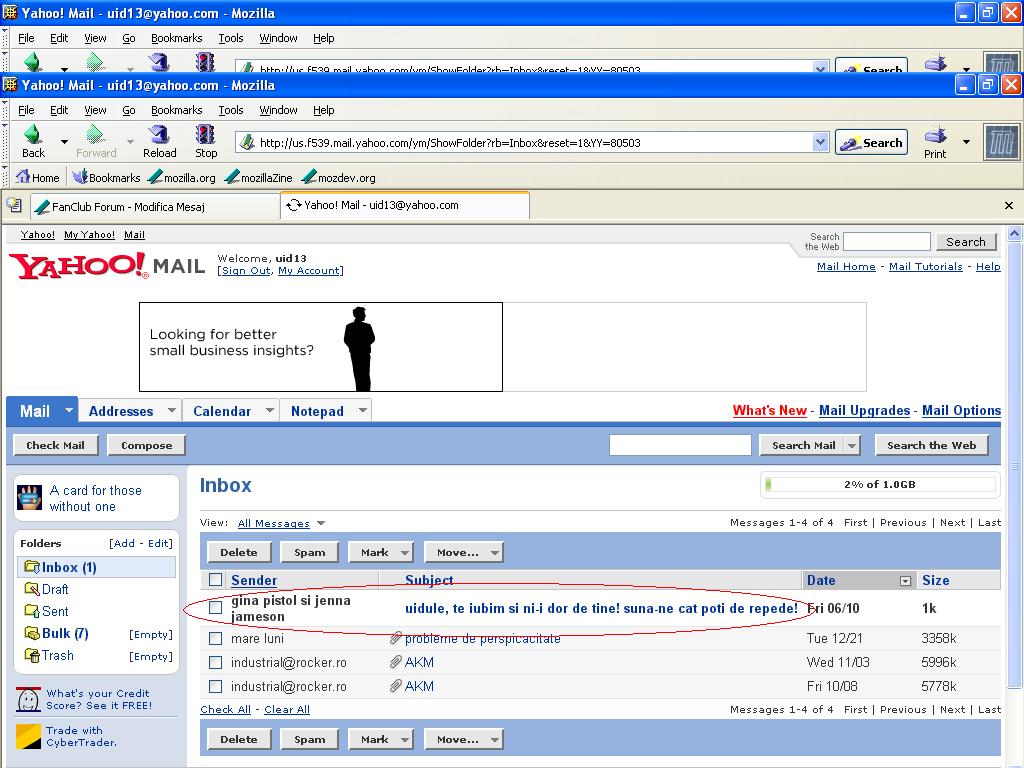Click the Back navigation arrow icon
1024x768 pixels.
click(32, 135)
